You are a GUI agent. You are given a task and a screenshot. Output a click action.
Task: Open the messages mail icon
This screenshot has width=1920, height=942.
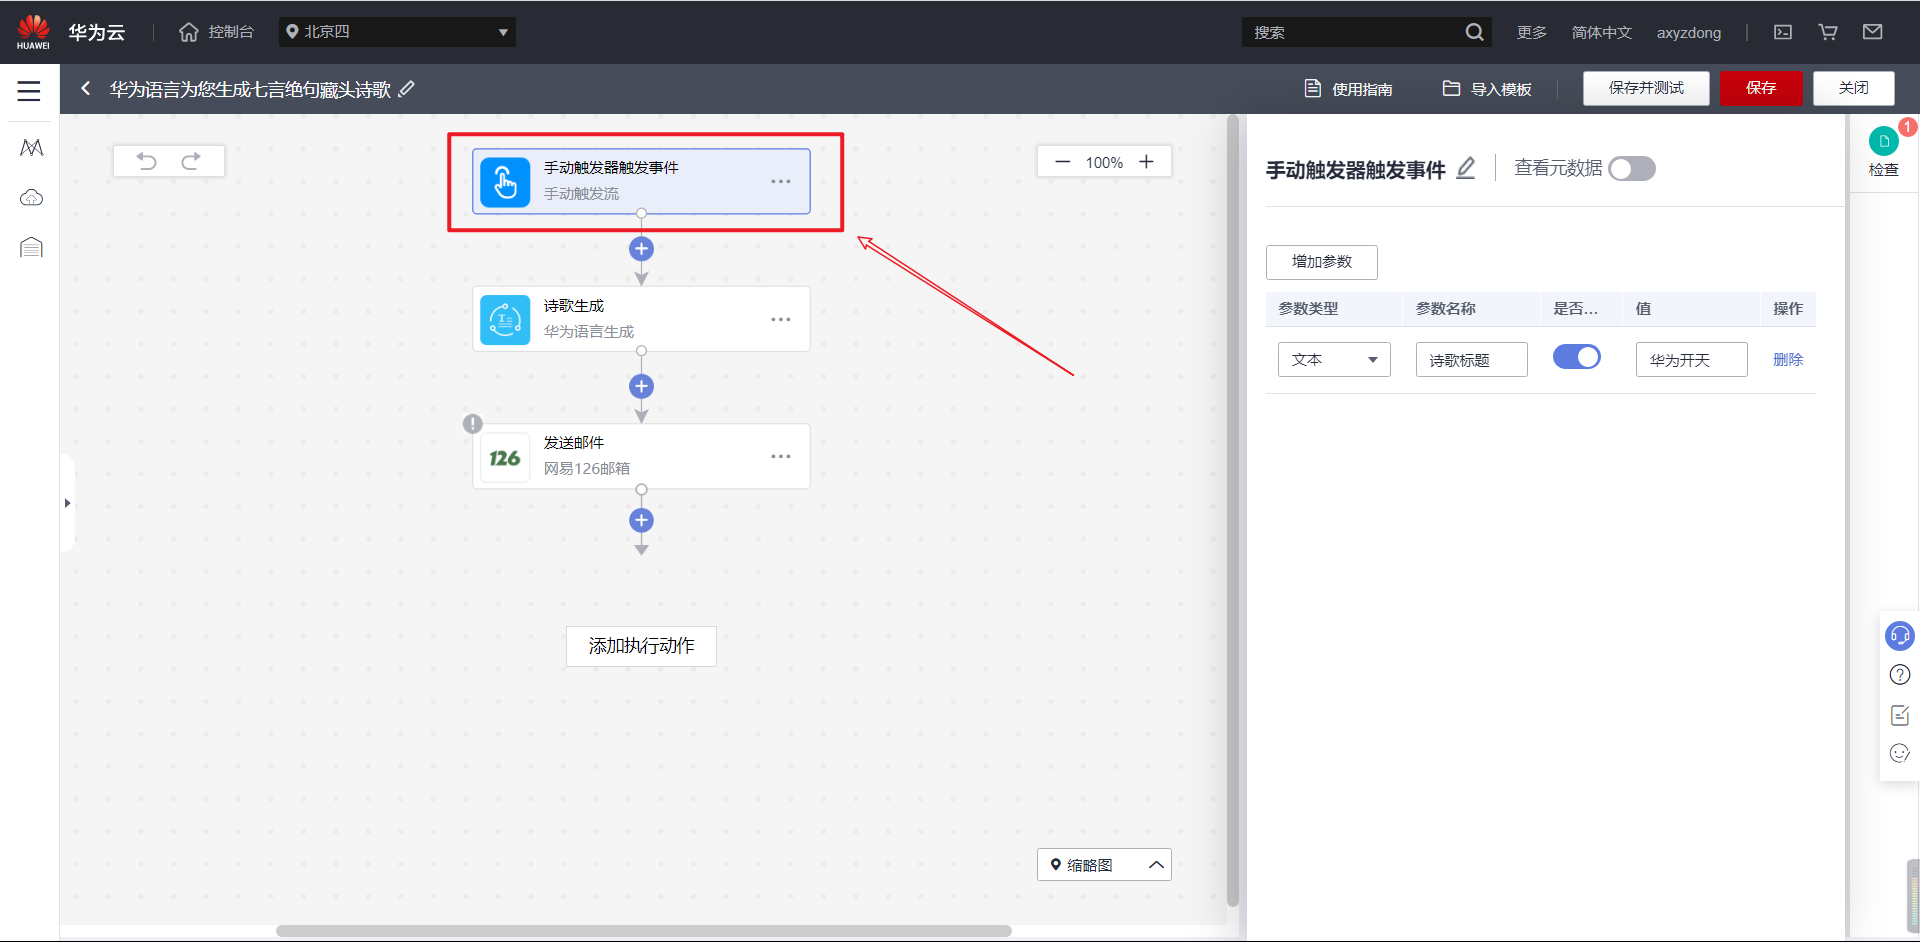coord(1873,32)
